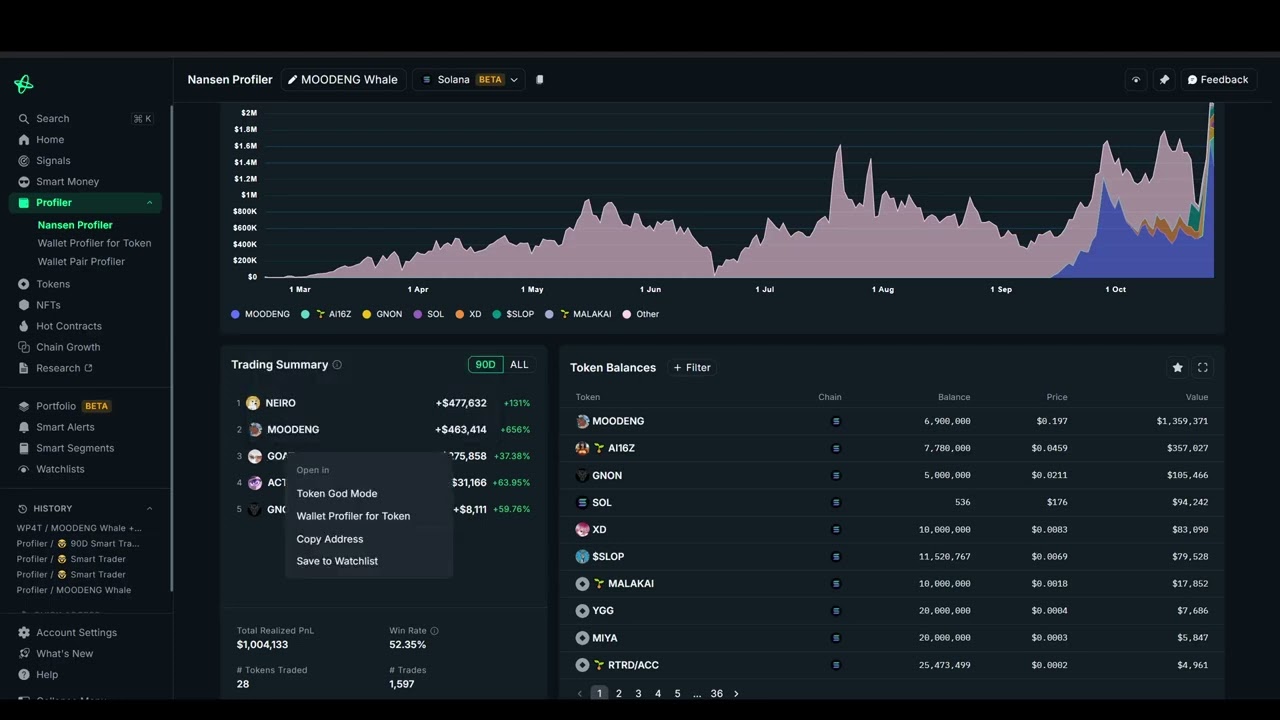Open Wallet Pair Profiler
This screenshot has width=1280, height=720.
coord(81,261)
